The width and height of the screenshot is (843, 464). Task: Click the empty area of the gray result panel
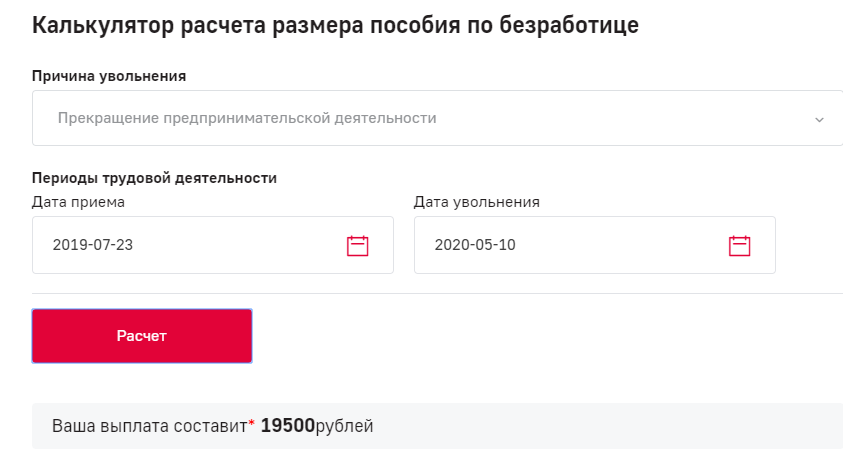[608, 426]
